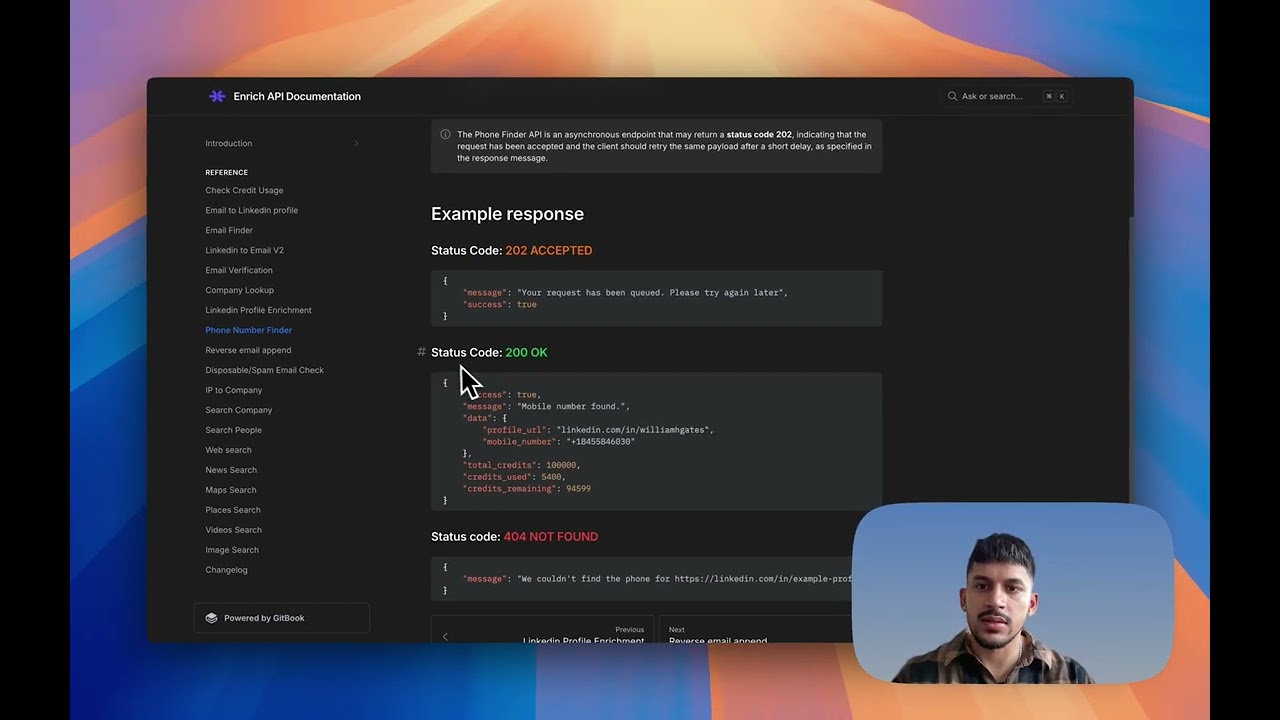Click the Status Code 202 ACCEPTED heading
Image resolution: width=1280 pixels, height=720 pixels.
coord(512,250)
